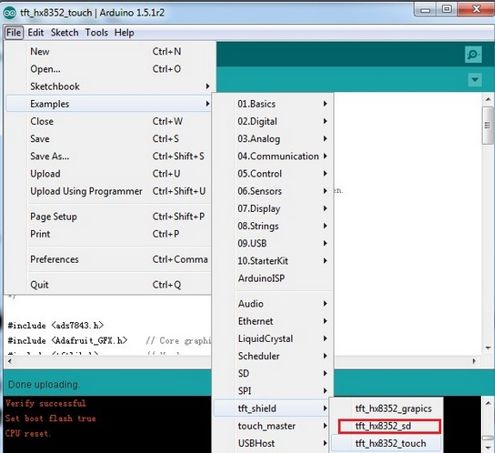Viewport: 495px width, 453px height.
Task: Choose New from the File menu
Action: tap(109, 52)
